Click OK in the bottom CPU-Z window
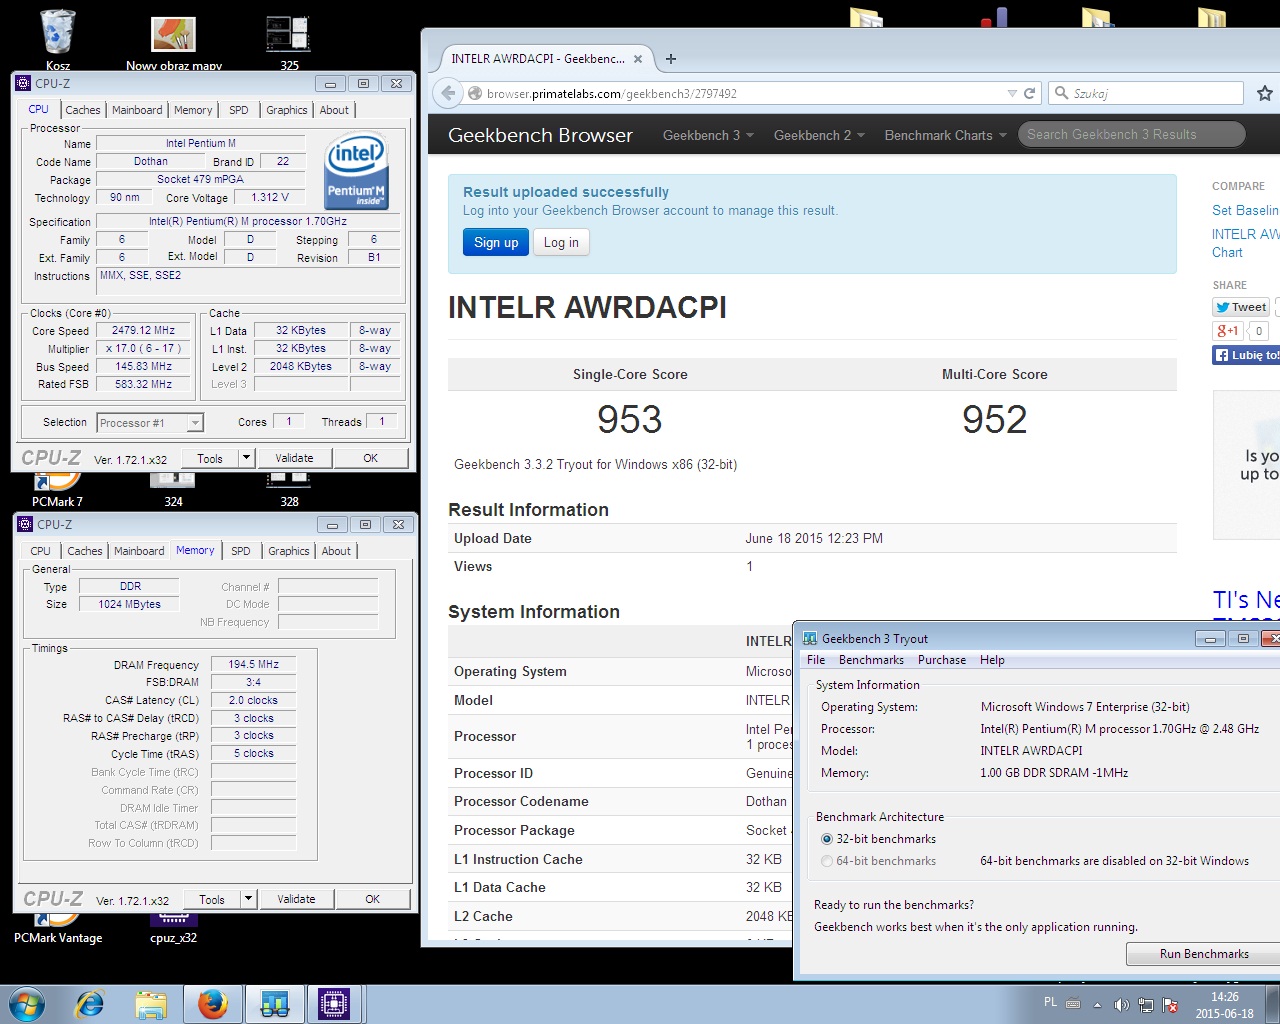The height and width of the screenshot is (1024, 1280). pos(372,899)
